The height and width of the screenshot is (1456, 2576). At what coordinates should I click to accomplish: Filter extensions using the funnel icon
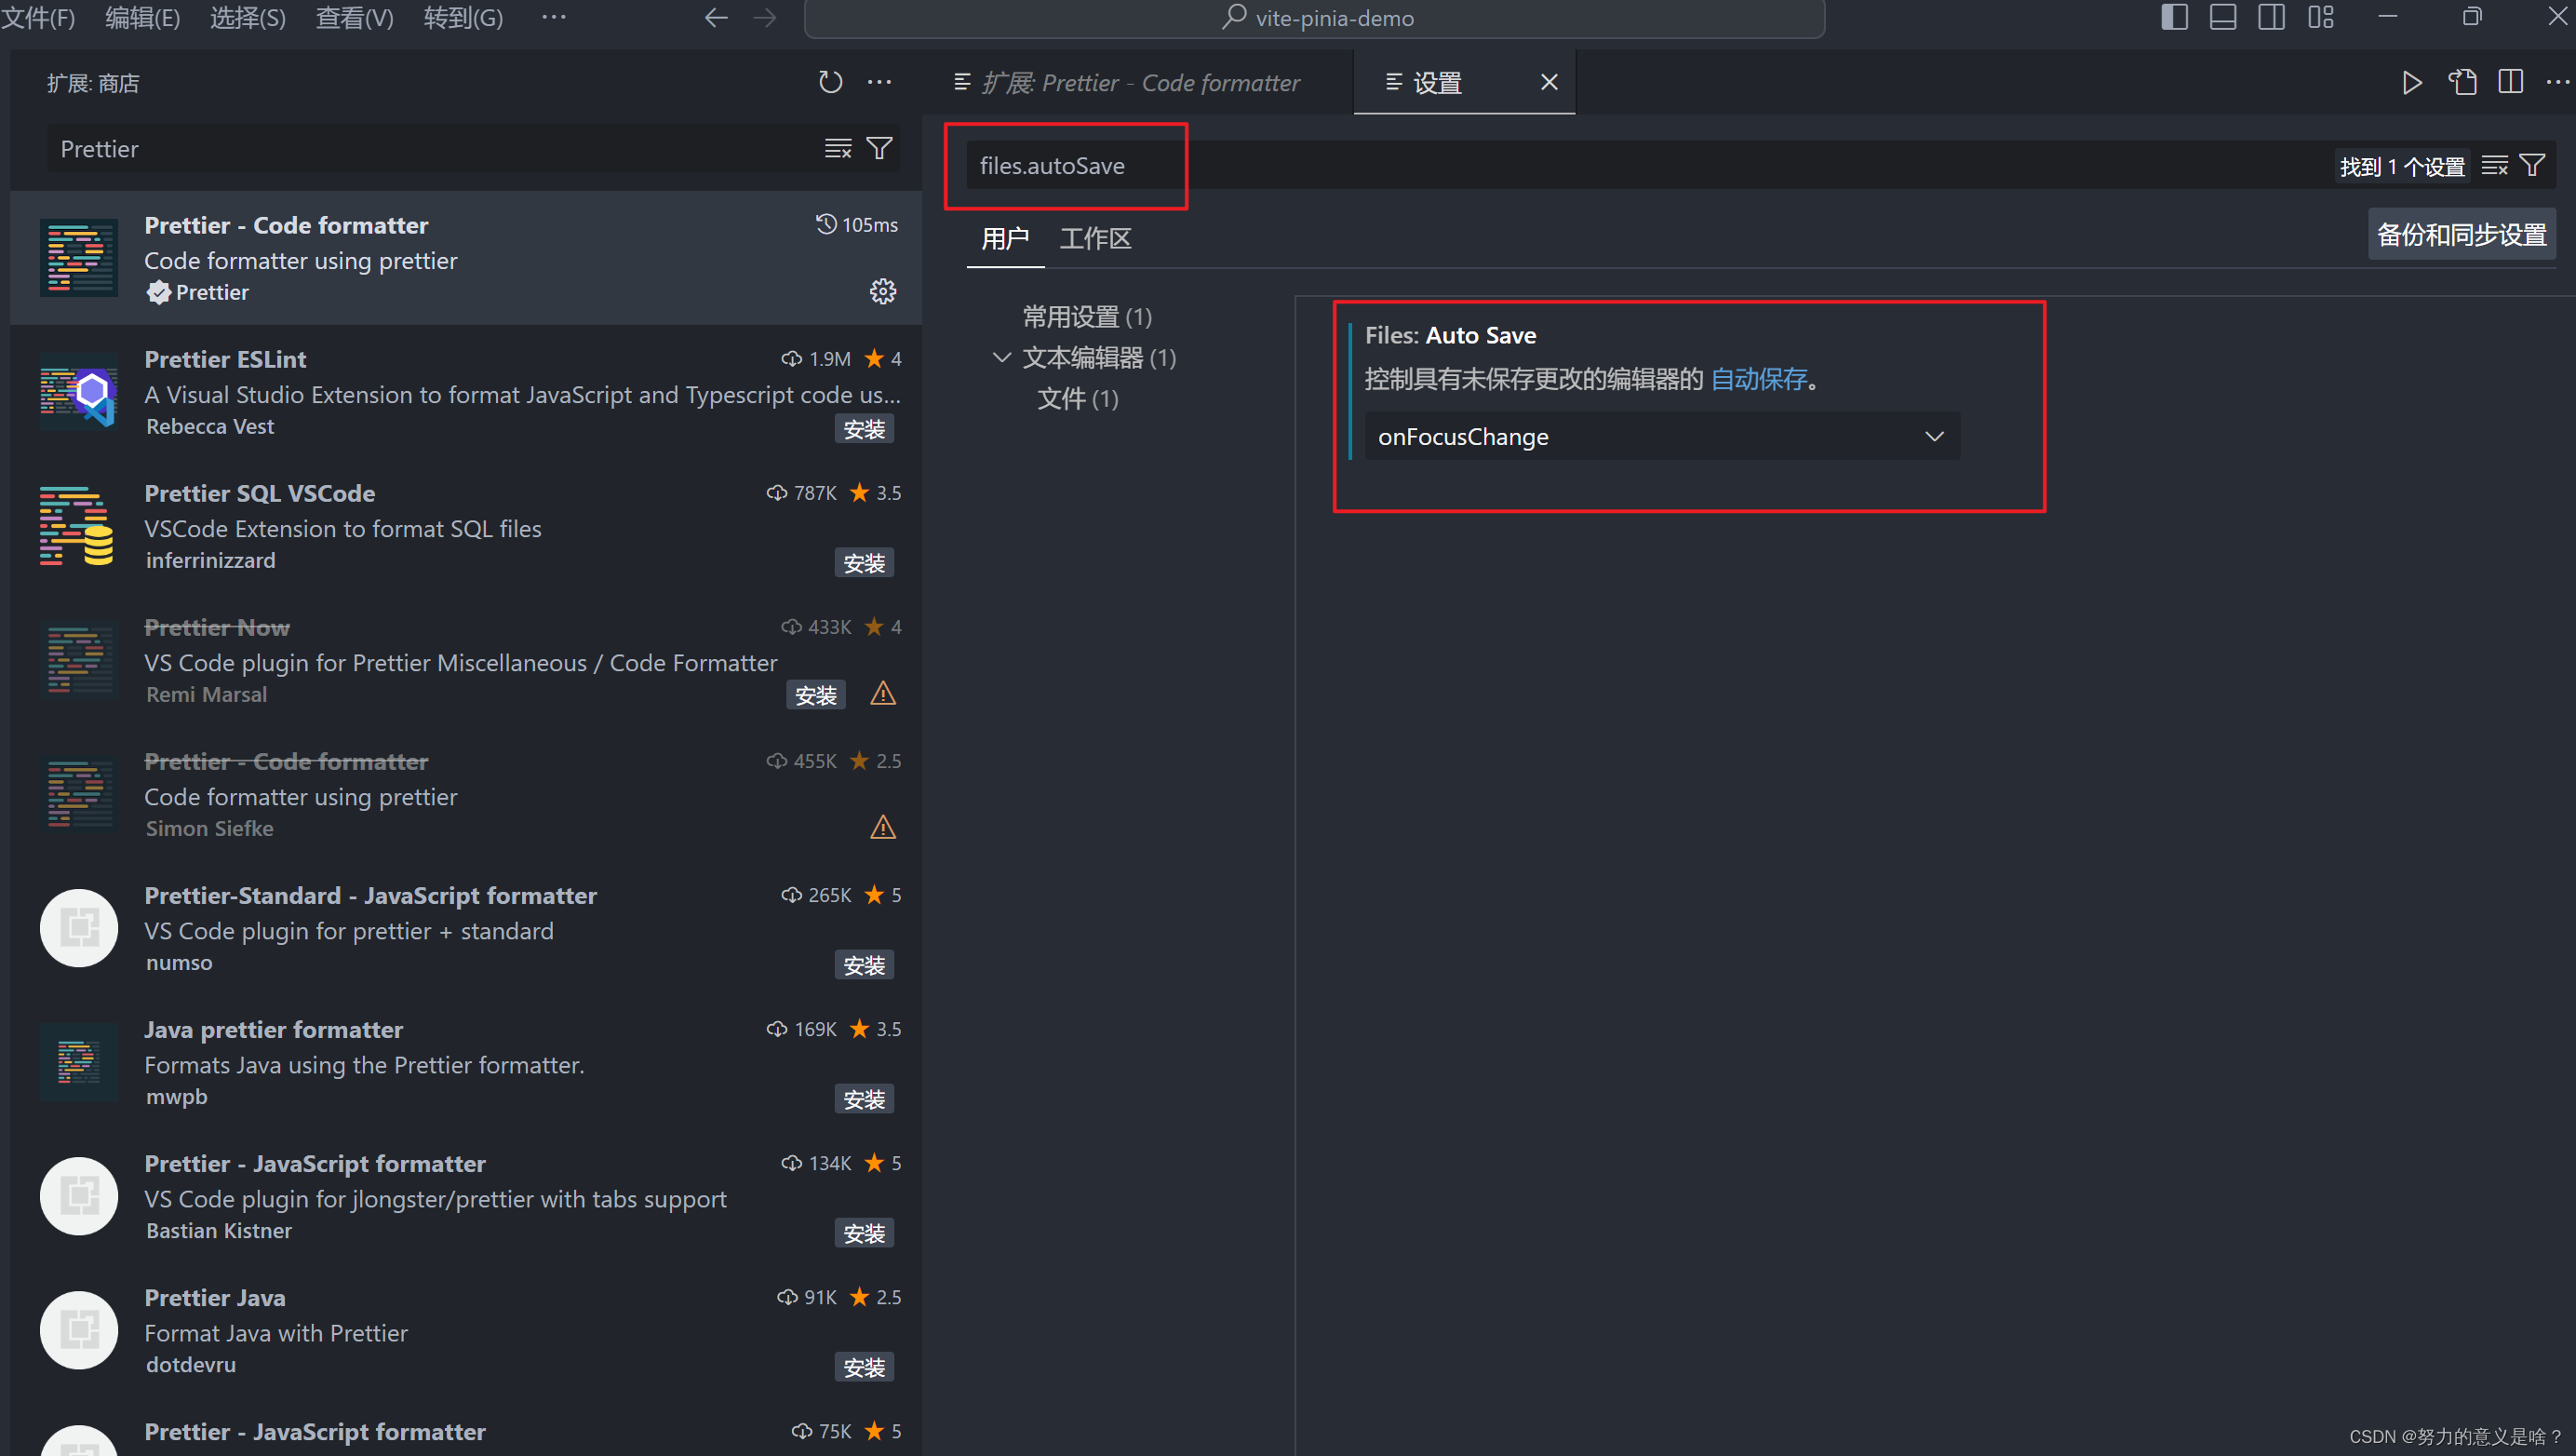coord(879,148)
